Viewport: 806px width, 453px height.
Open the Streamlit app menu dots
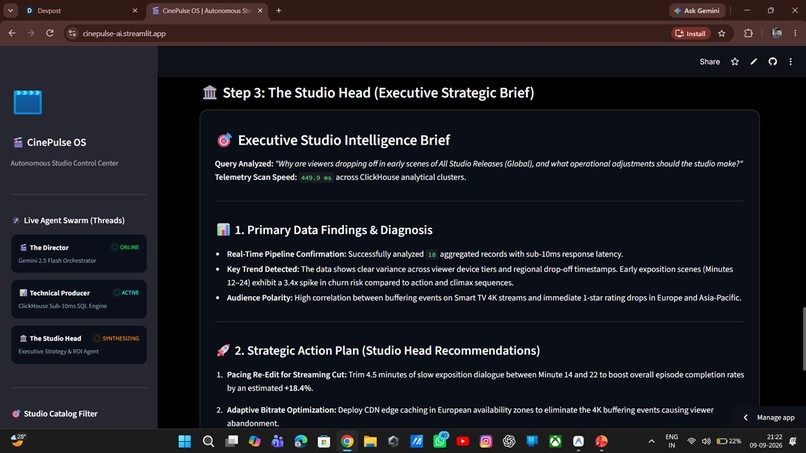791,62
